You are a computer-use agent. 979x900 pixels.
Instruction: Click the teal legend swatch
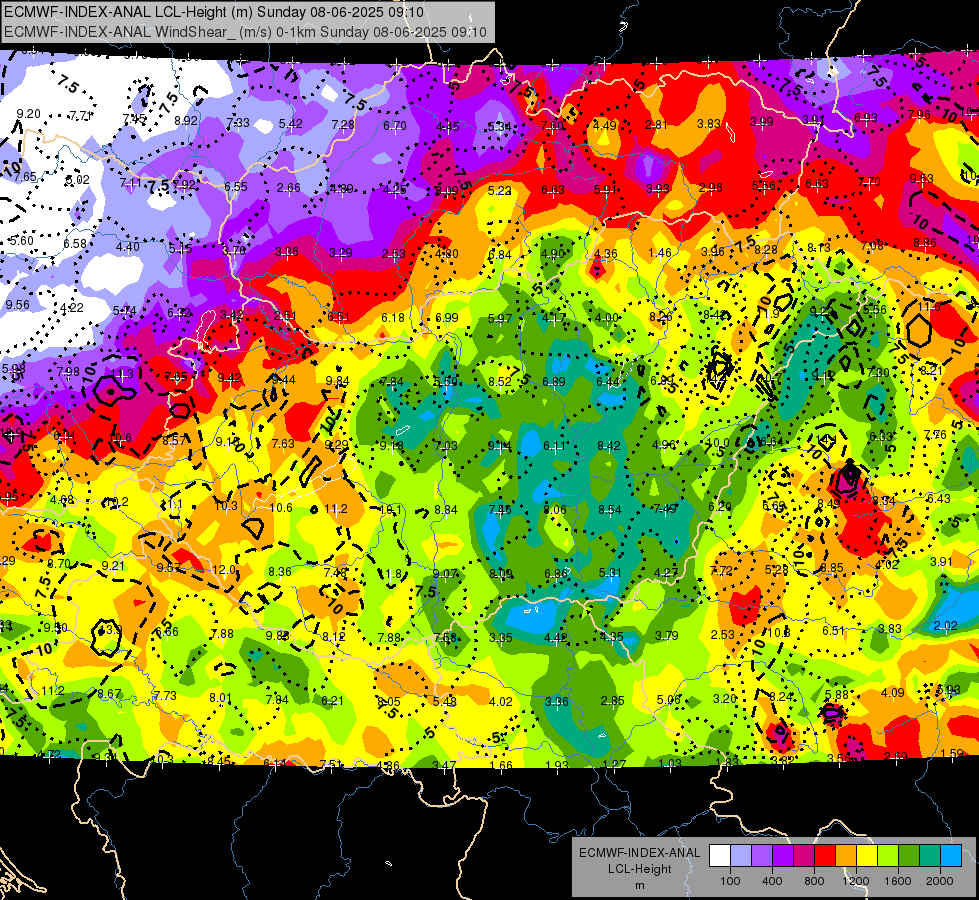click(x=930, y=856)
